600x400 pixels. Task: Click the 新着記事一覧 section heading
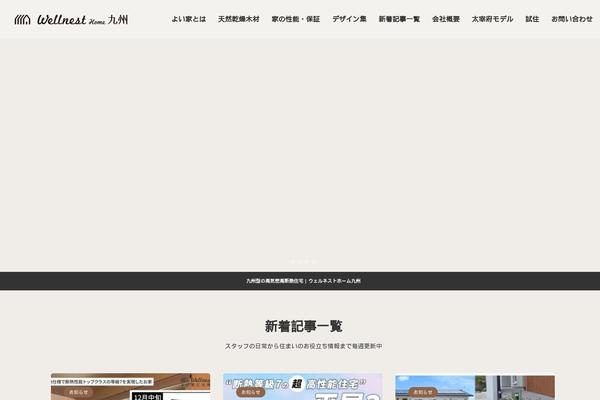point(303,327)
